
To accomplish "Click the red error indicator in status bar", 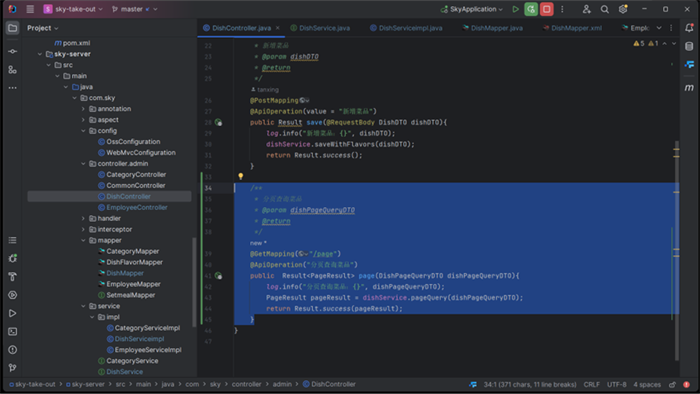I will (x=687, y=384).
